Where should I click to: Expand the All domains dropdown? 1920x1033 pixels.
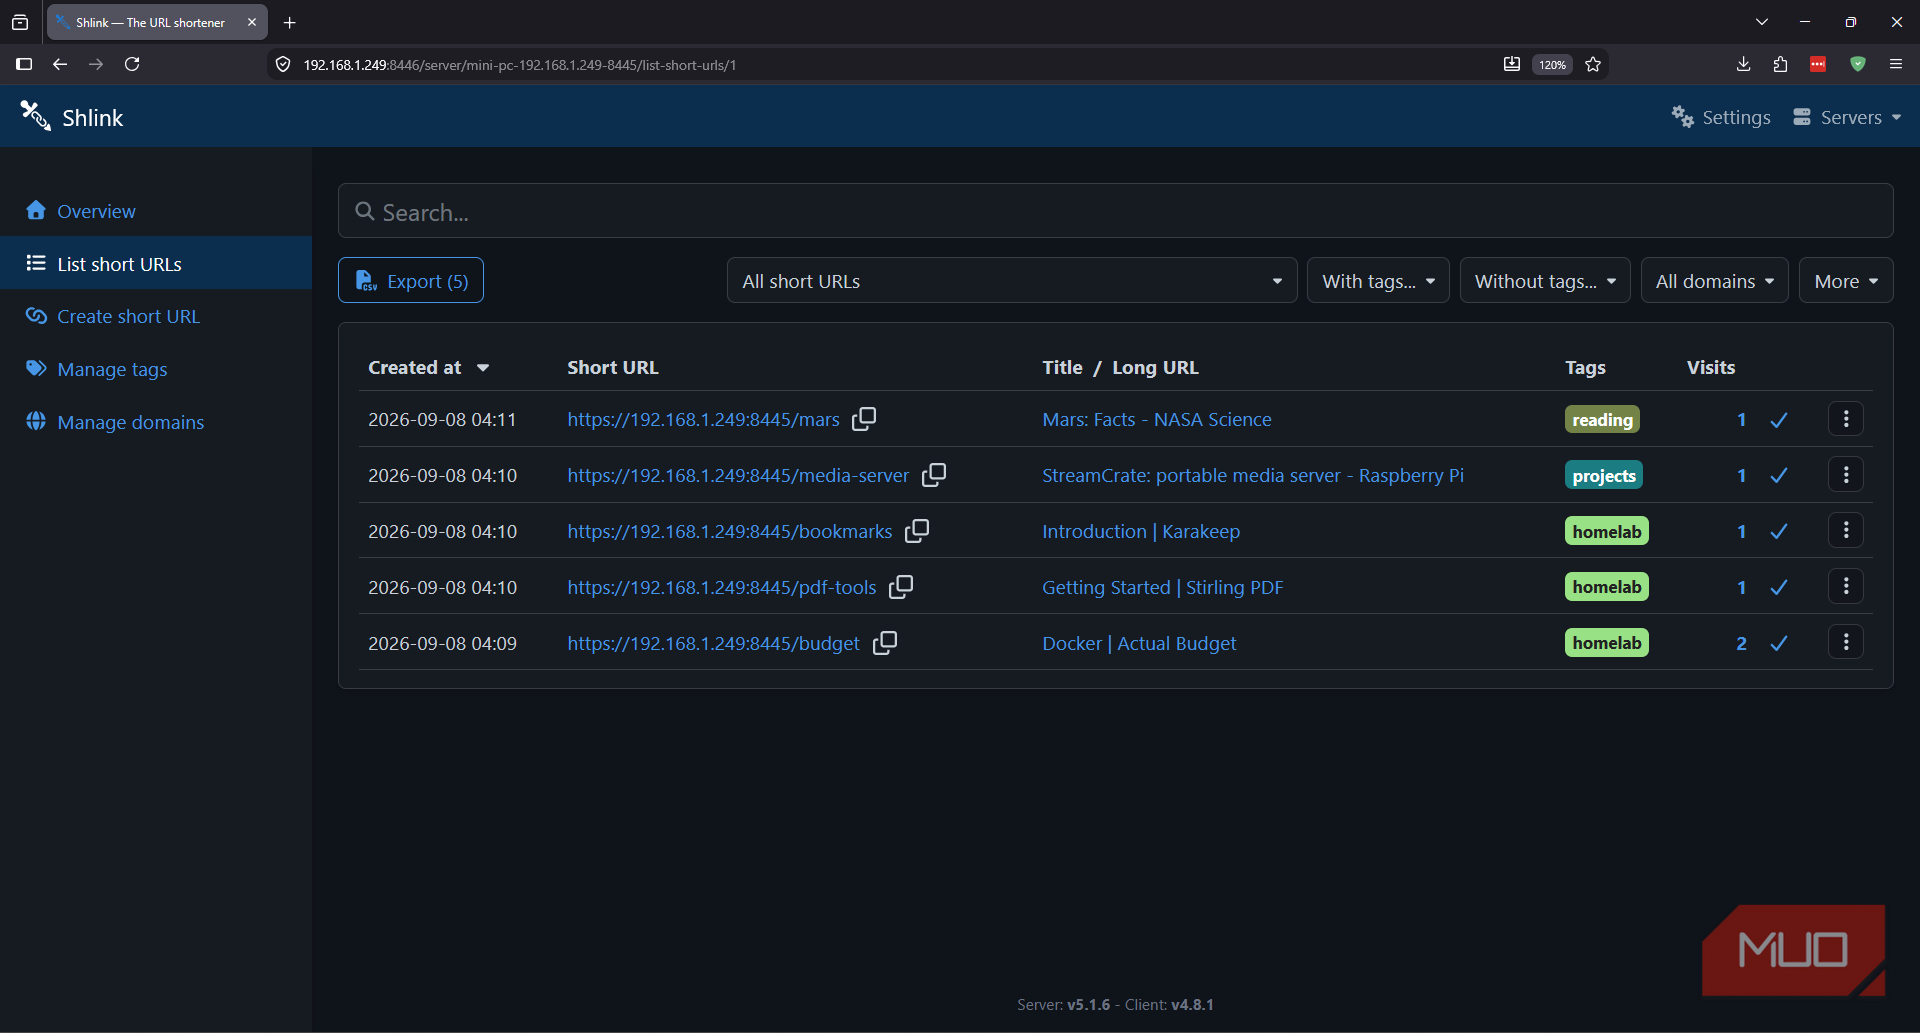[1714, 281]
